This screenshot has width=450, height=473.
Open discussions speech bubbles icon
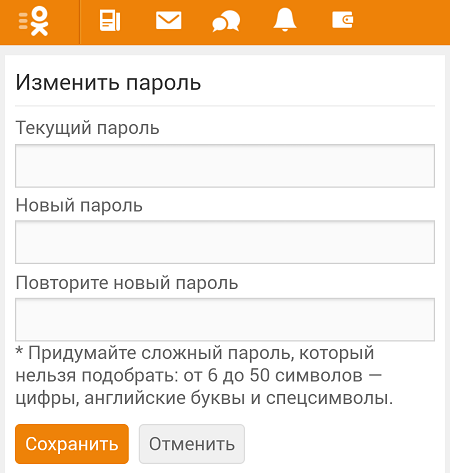coord(226,21)
